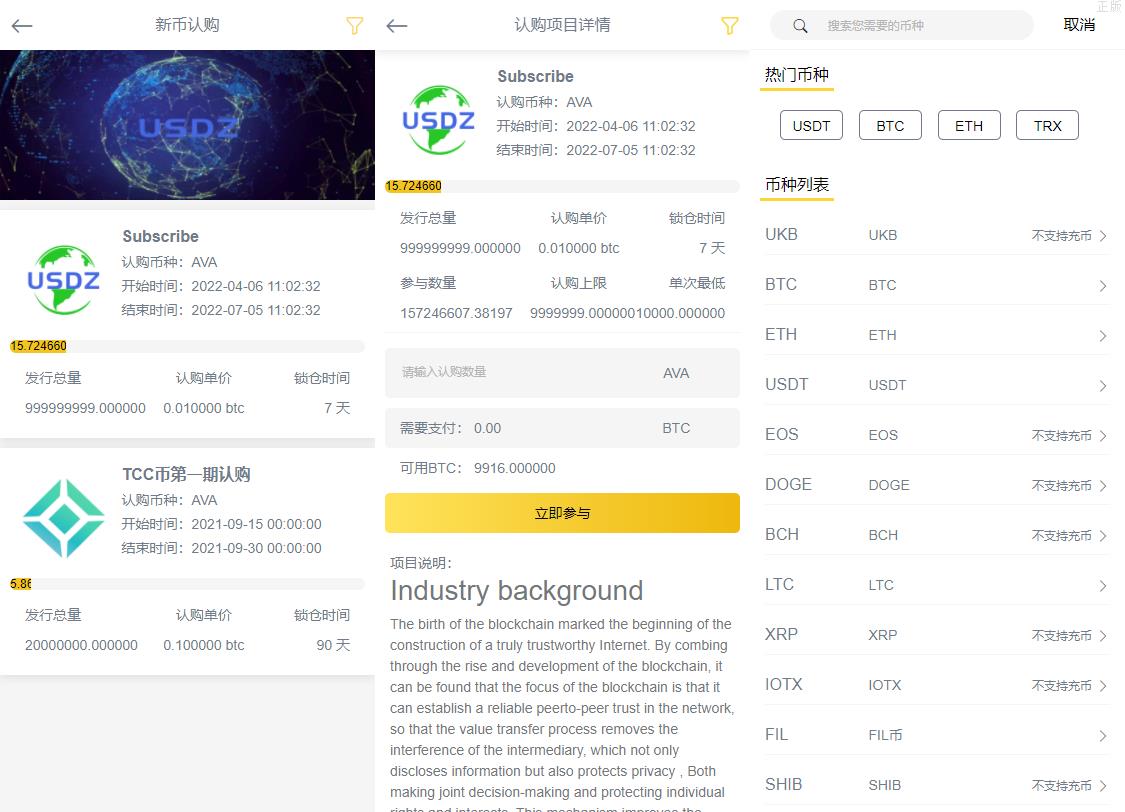Viewport: 1125px width, 812px height.
Task: Select USDT hot currency tag
Action: pos(811,126)
